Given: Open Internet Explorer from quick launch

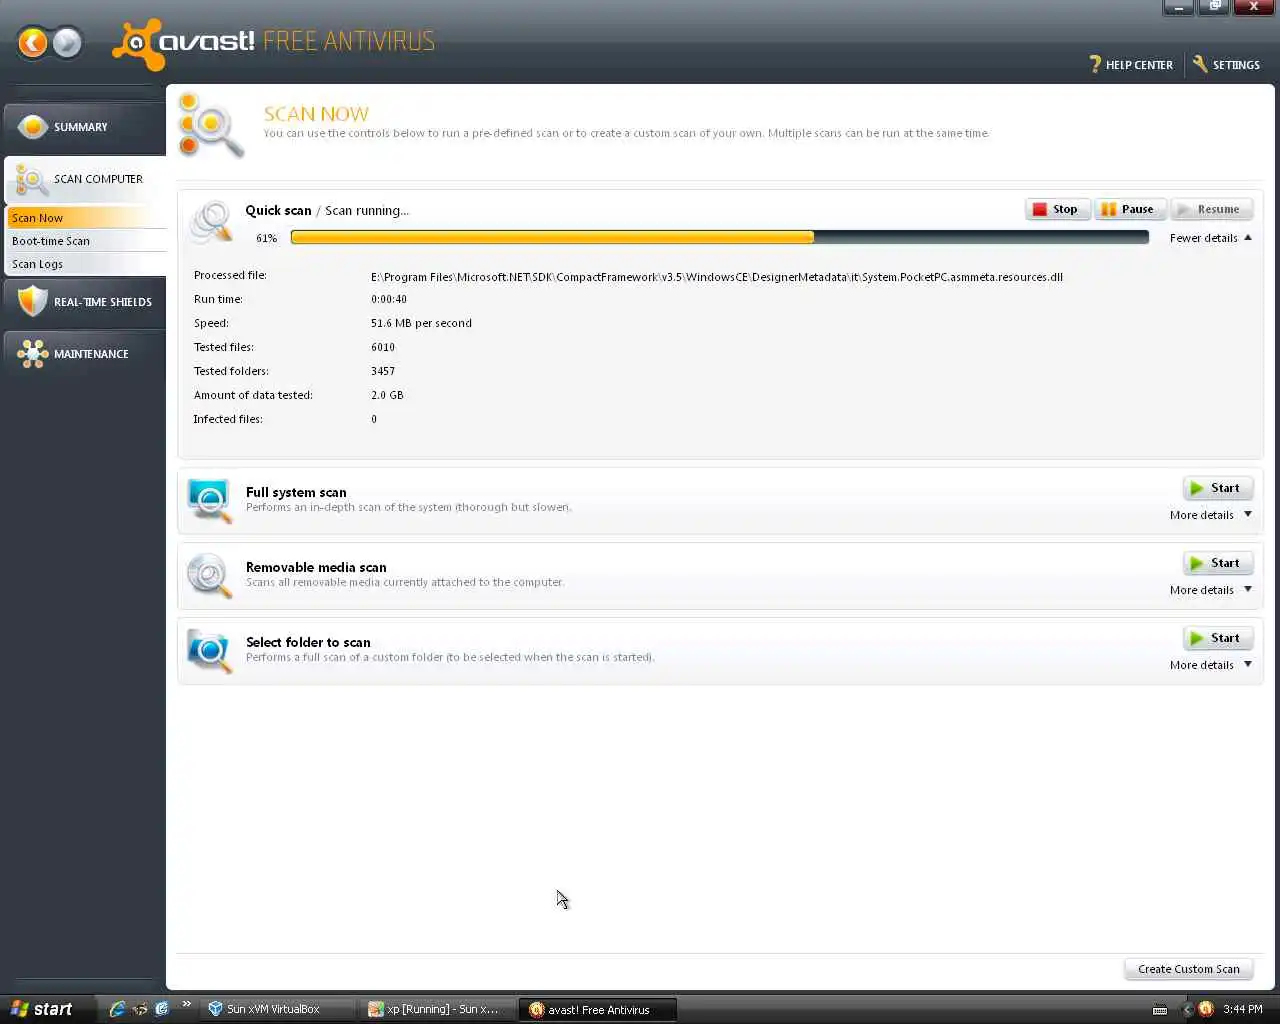Looking at the screenshot, I should (117, 1009).
